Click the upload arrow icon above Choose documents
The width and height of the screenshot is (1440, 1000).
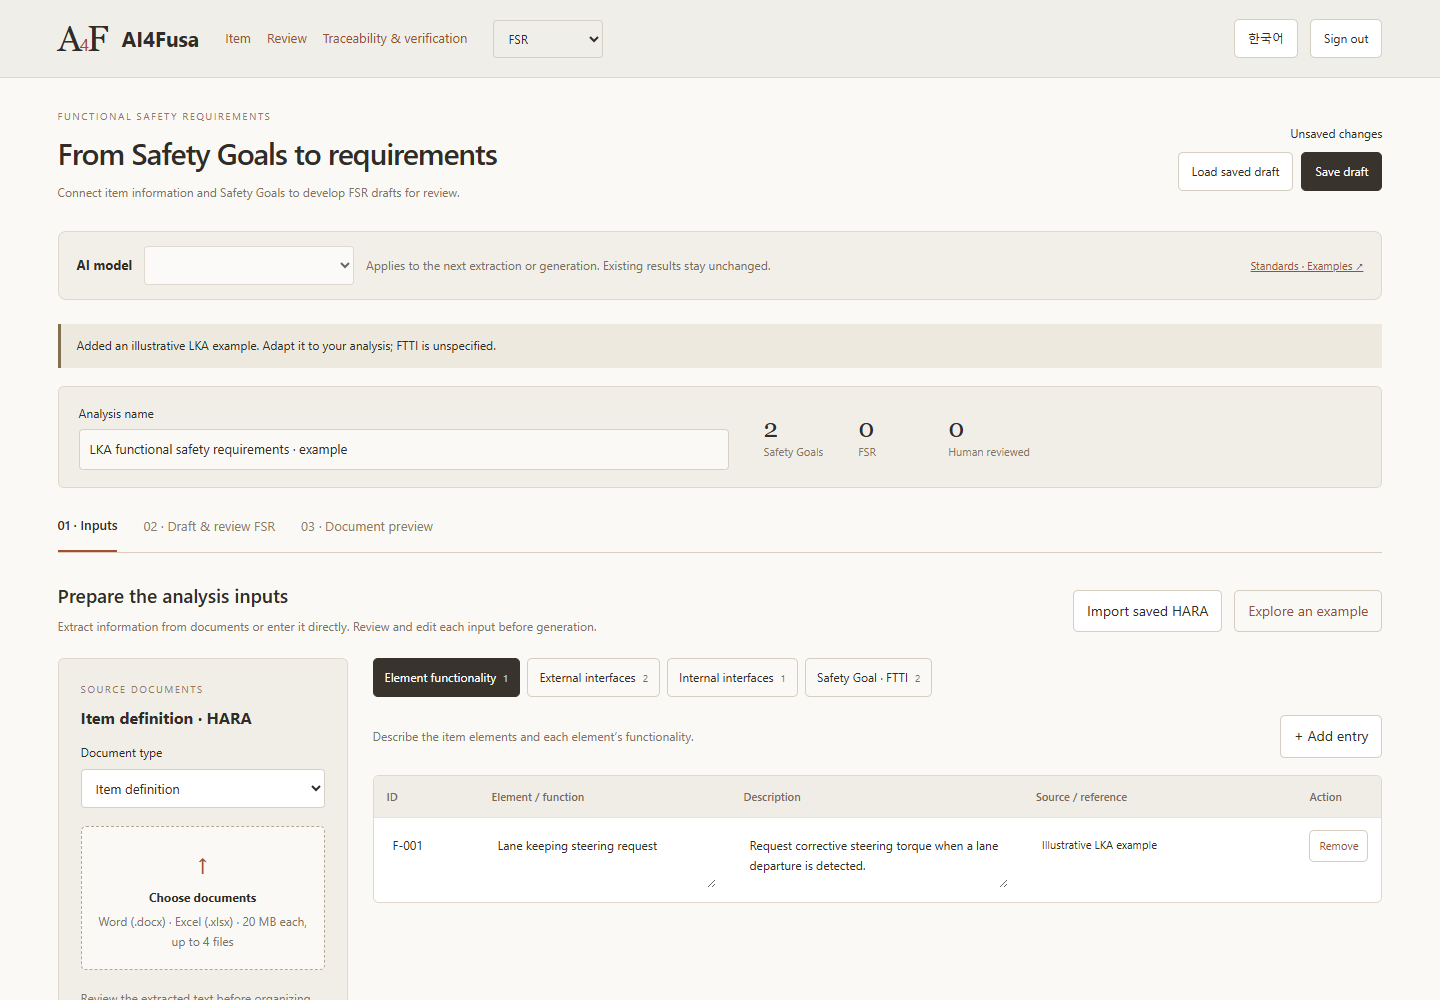(203, 866)
